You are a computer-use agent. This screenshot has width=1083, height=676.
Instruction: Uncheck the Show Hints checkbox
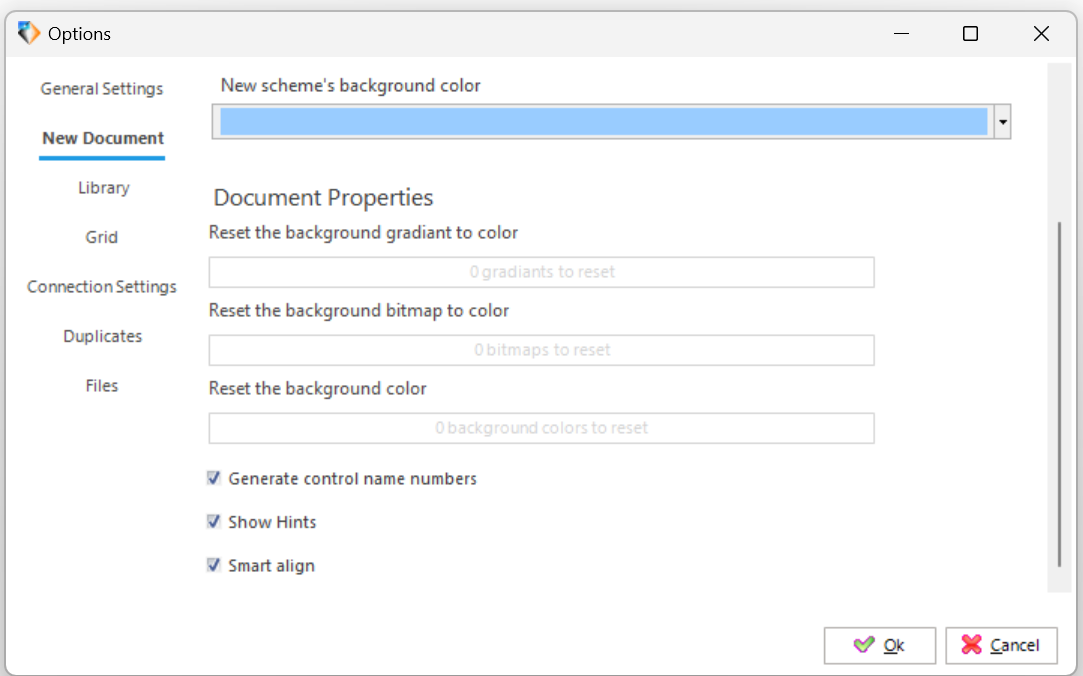coord(213,521)
